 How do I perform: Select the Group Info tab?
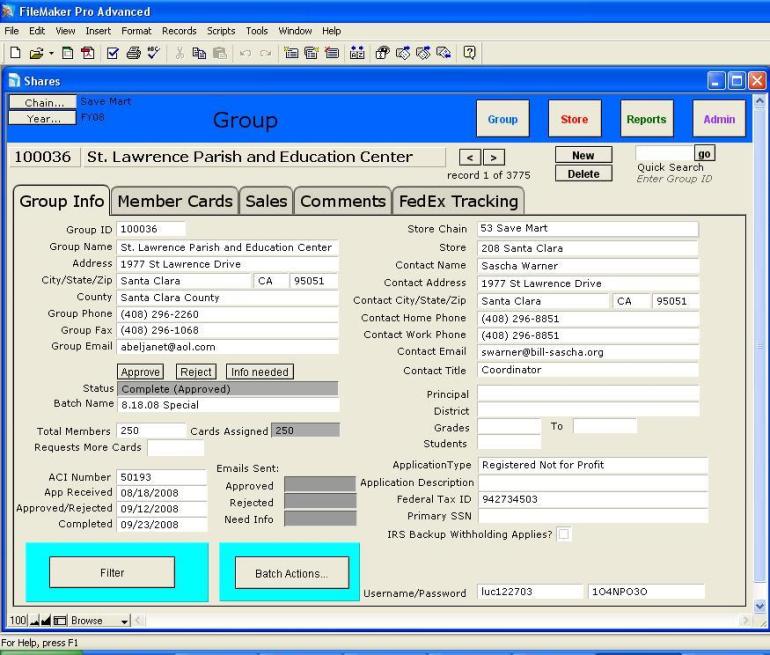coord(61,201)
